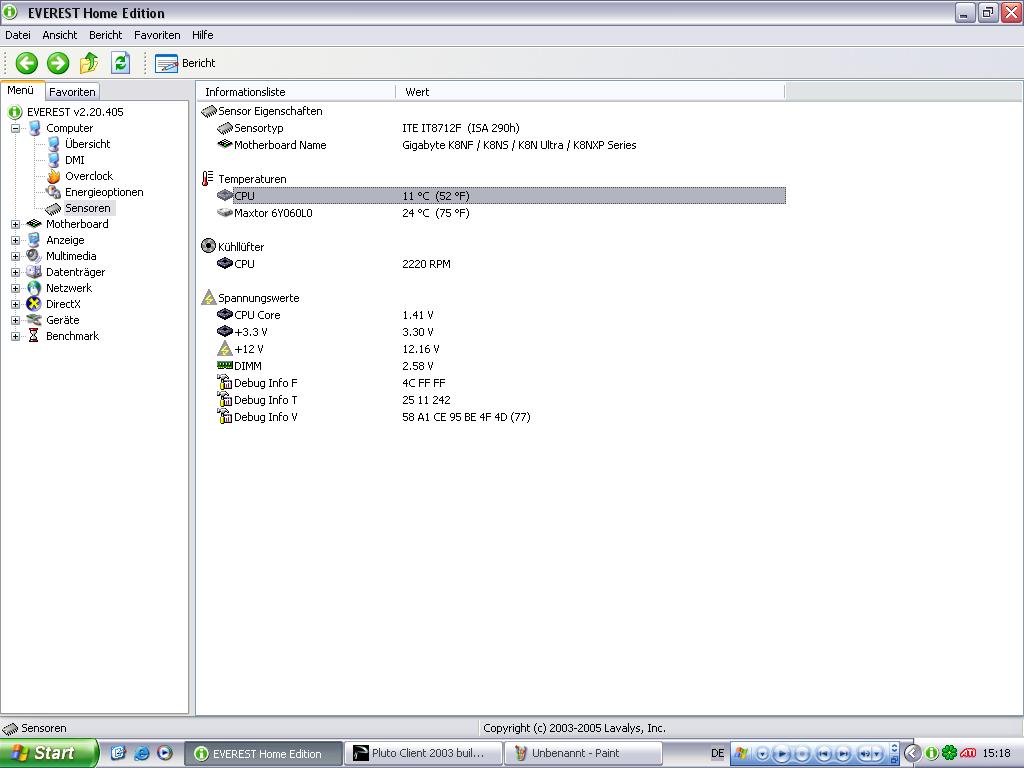Click the Wert column header

point(590,92)
